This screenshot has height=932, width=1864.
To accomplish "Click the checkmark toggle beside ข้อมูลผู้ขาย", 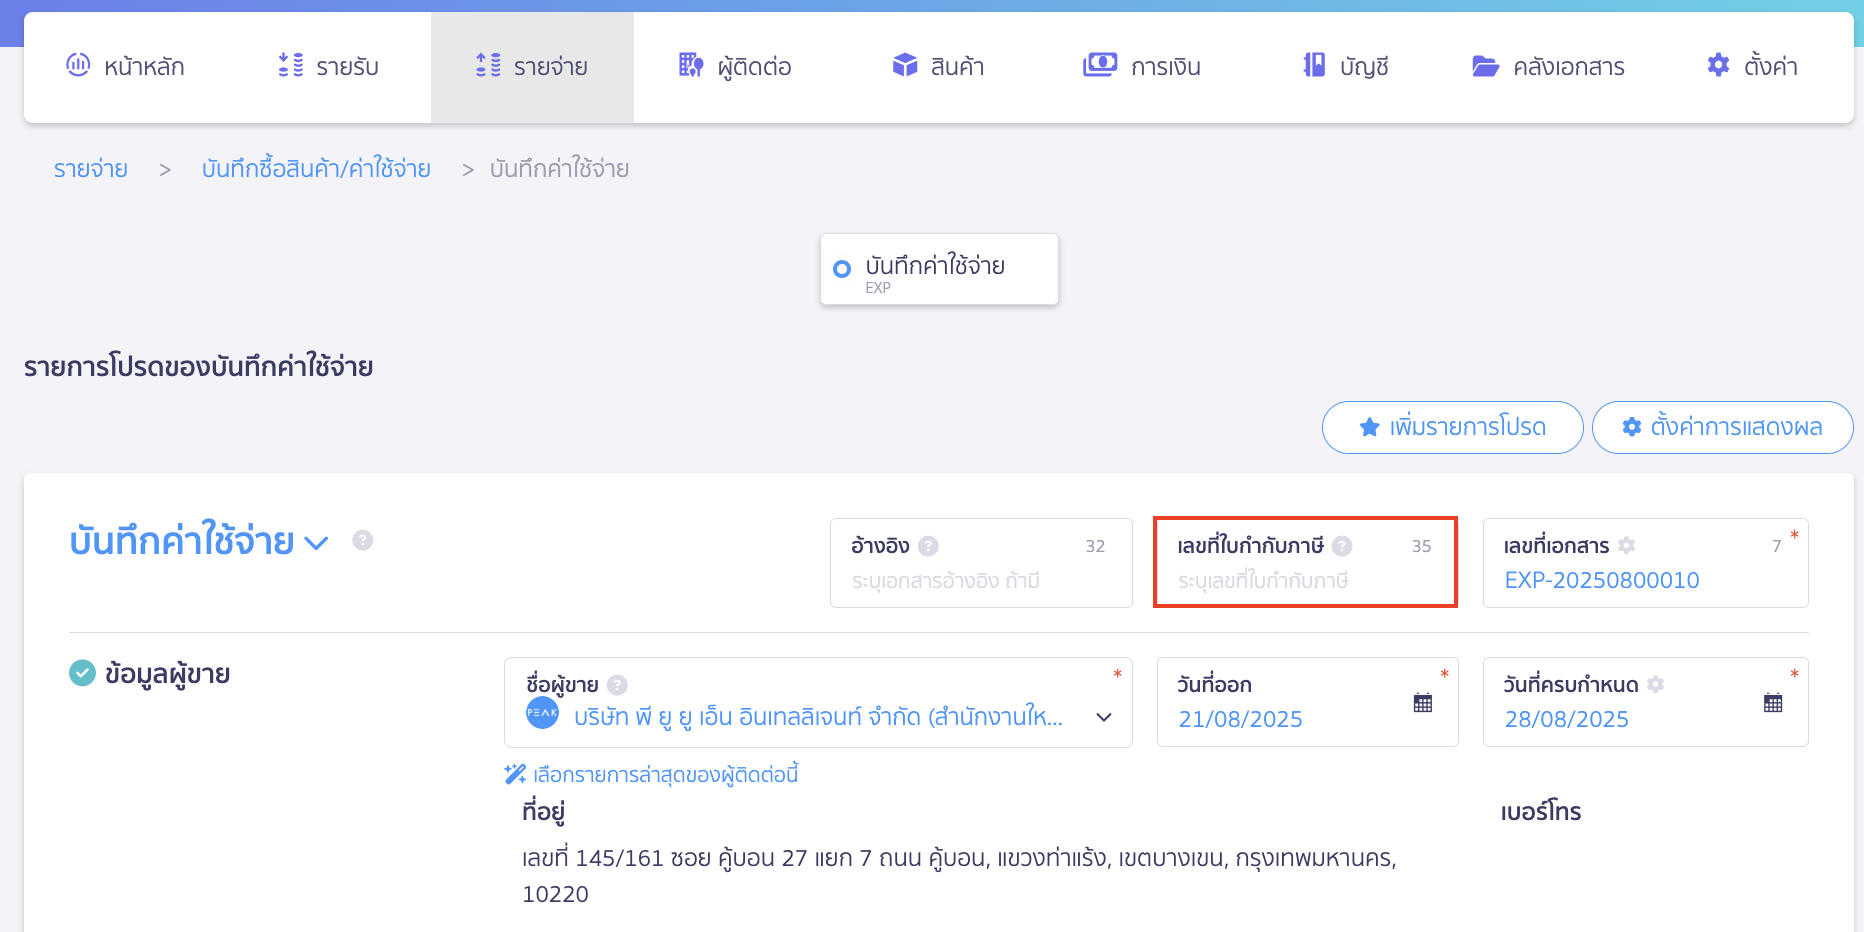I will 82,673.
